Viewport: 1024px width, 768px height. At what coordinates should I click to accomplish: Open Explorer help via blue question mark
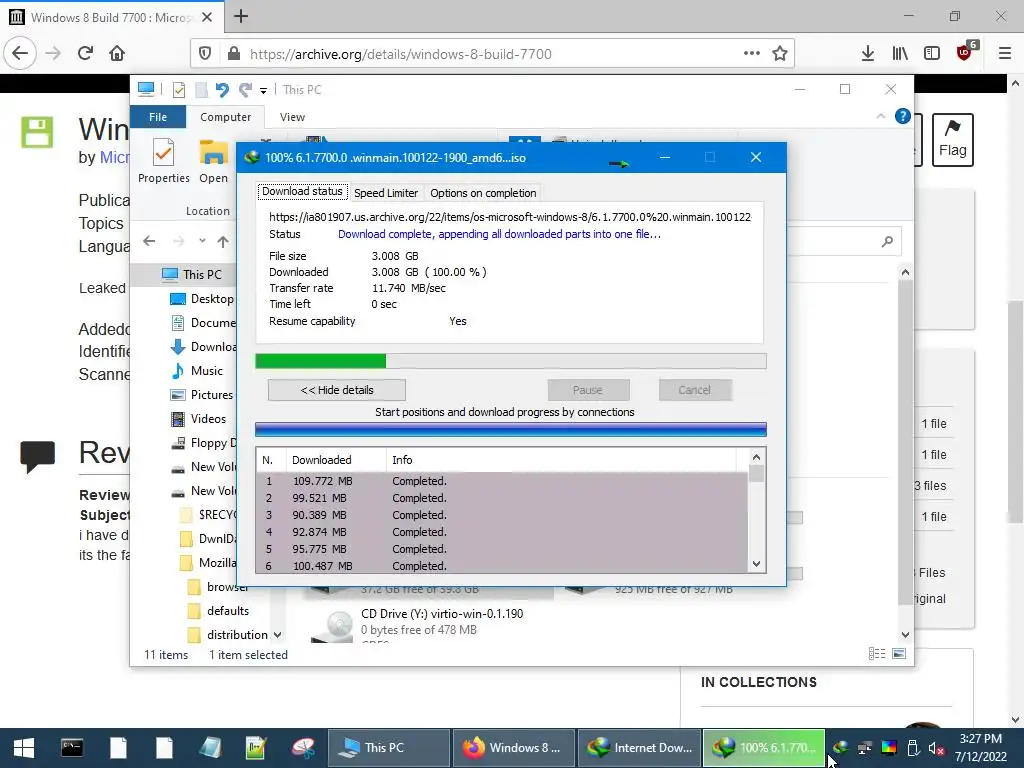(x=903, y=116)
